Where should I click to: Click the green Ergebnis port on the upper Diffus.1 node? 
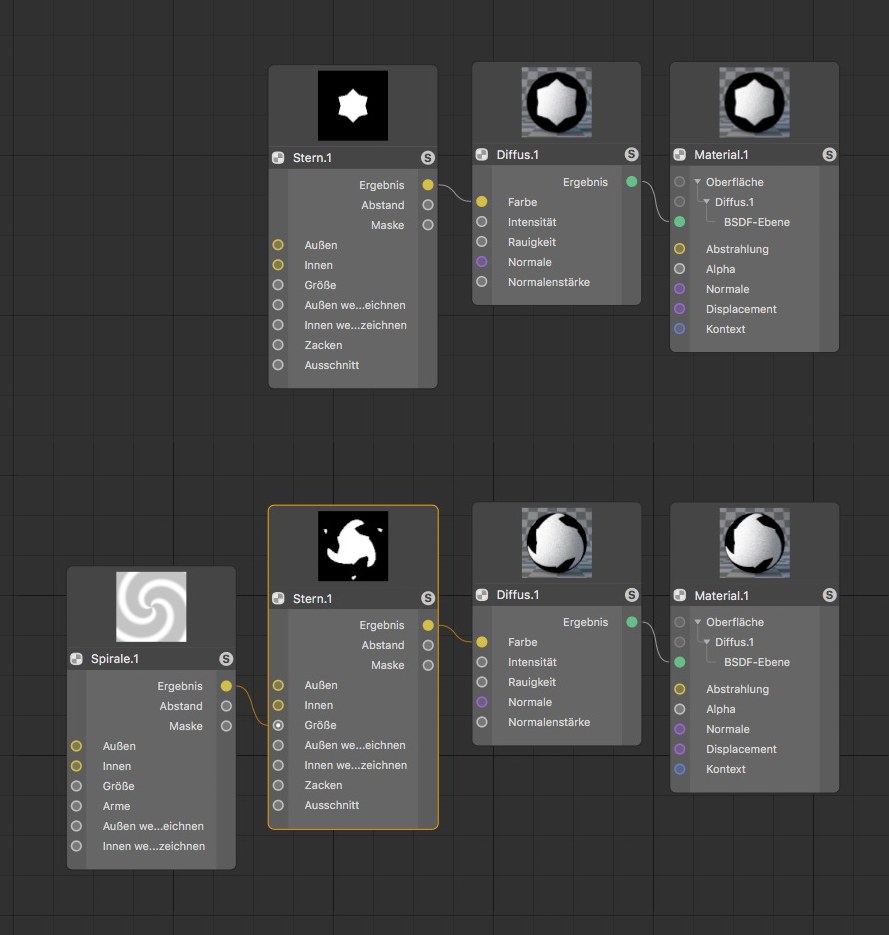(x=631, y=181)
